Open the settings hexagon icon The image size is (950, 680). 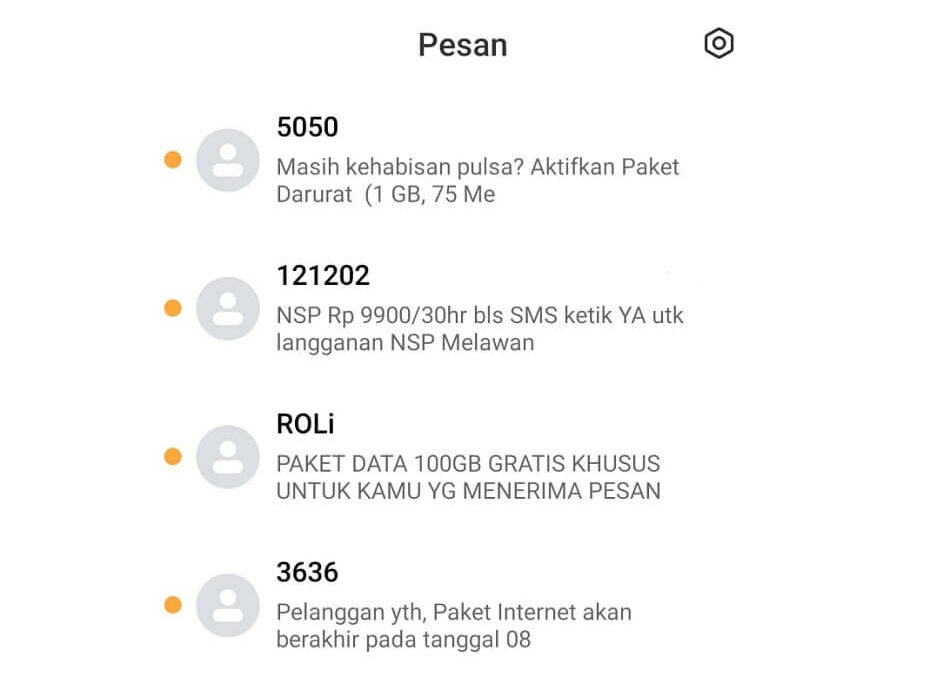(719, 44)
